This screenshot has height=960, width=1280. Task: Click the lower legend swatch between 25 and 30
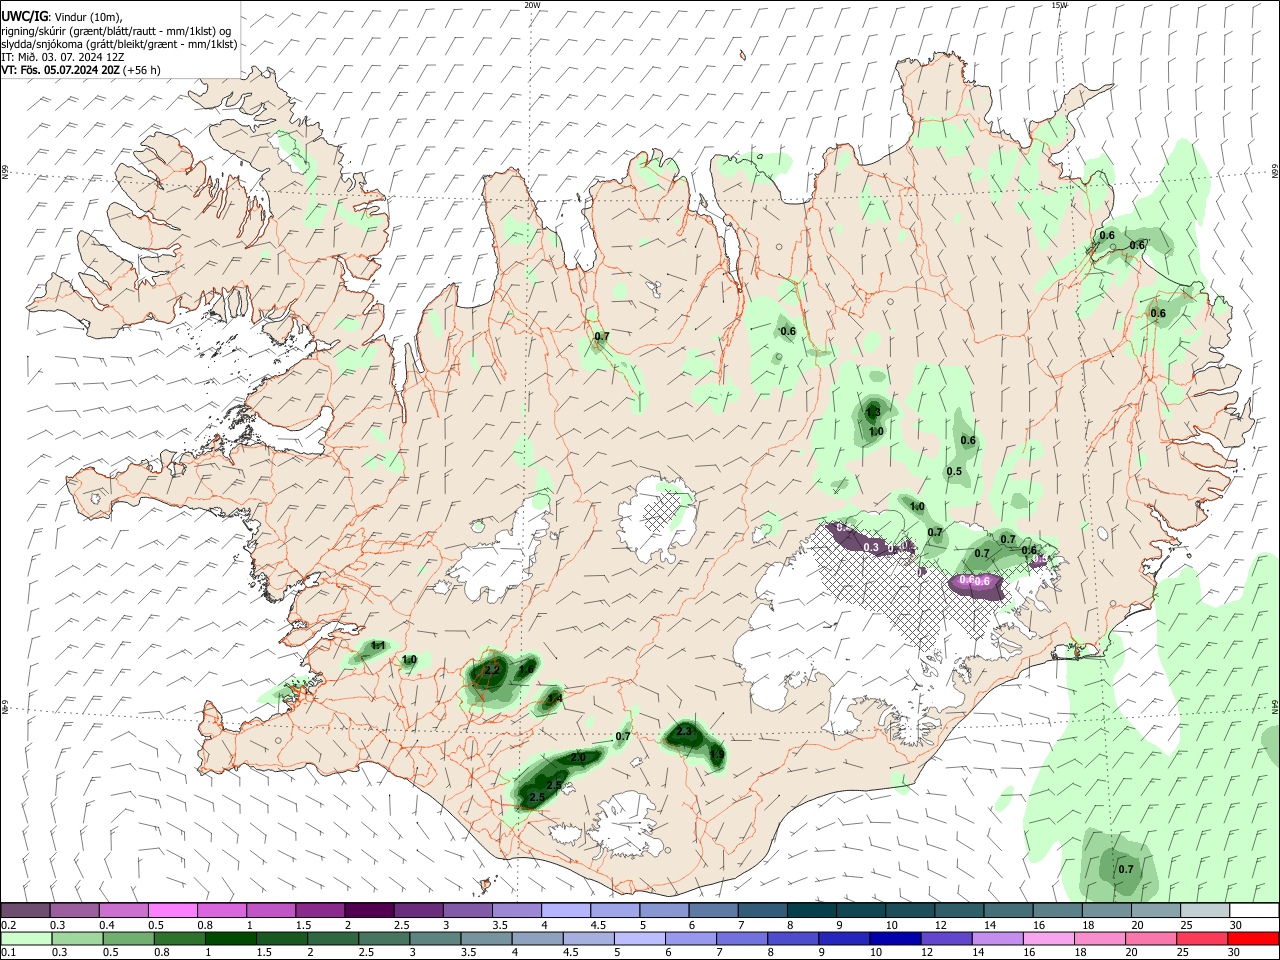coord(1201,938)
